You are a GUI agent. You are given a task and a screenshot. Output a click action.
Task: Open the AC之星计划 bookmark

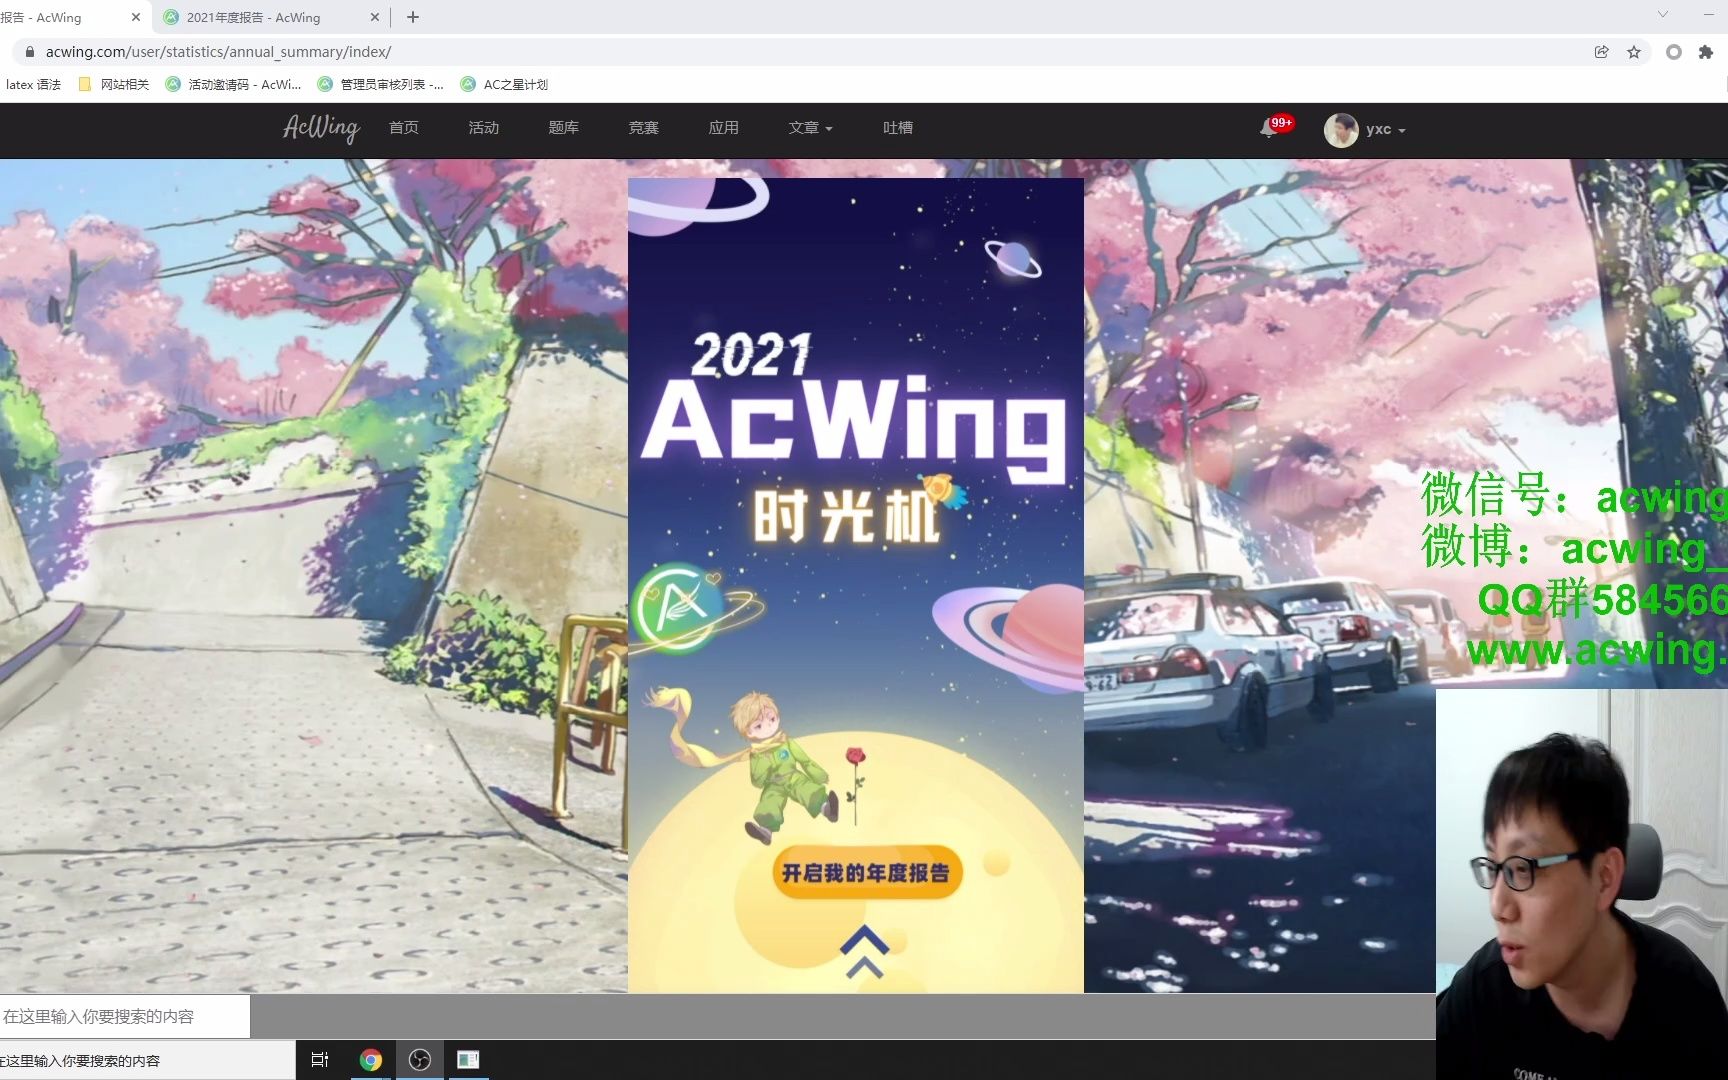pyautogui.click(x=504, y=85)
